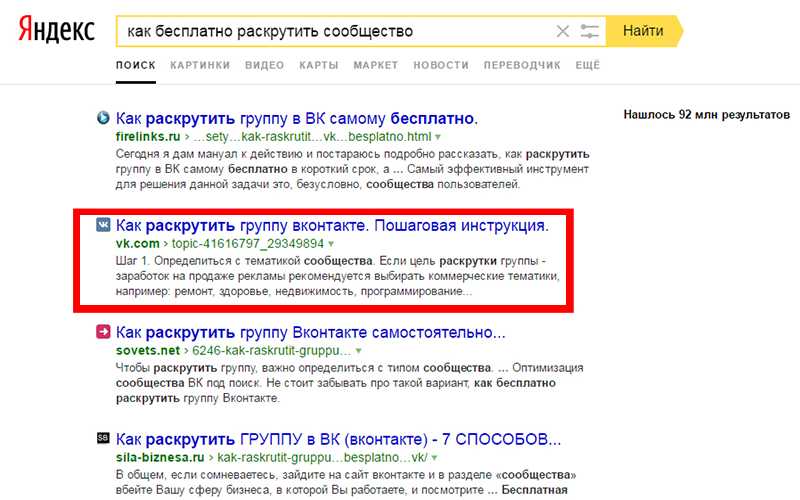Expand the Ещё menu

pyautogui.click(x=588, y=65)
